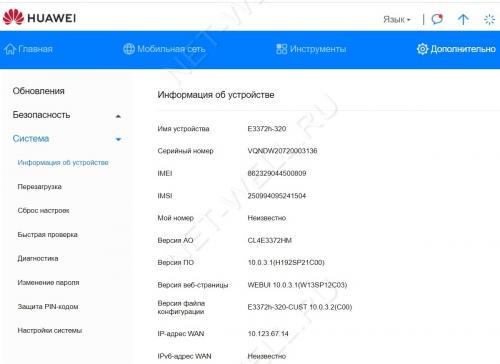Screen dimensions: 500x364
Task: Click the Версия АО label
Action: click(175, 240)
